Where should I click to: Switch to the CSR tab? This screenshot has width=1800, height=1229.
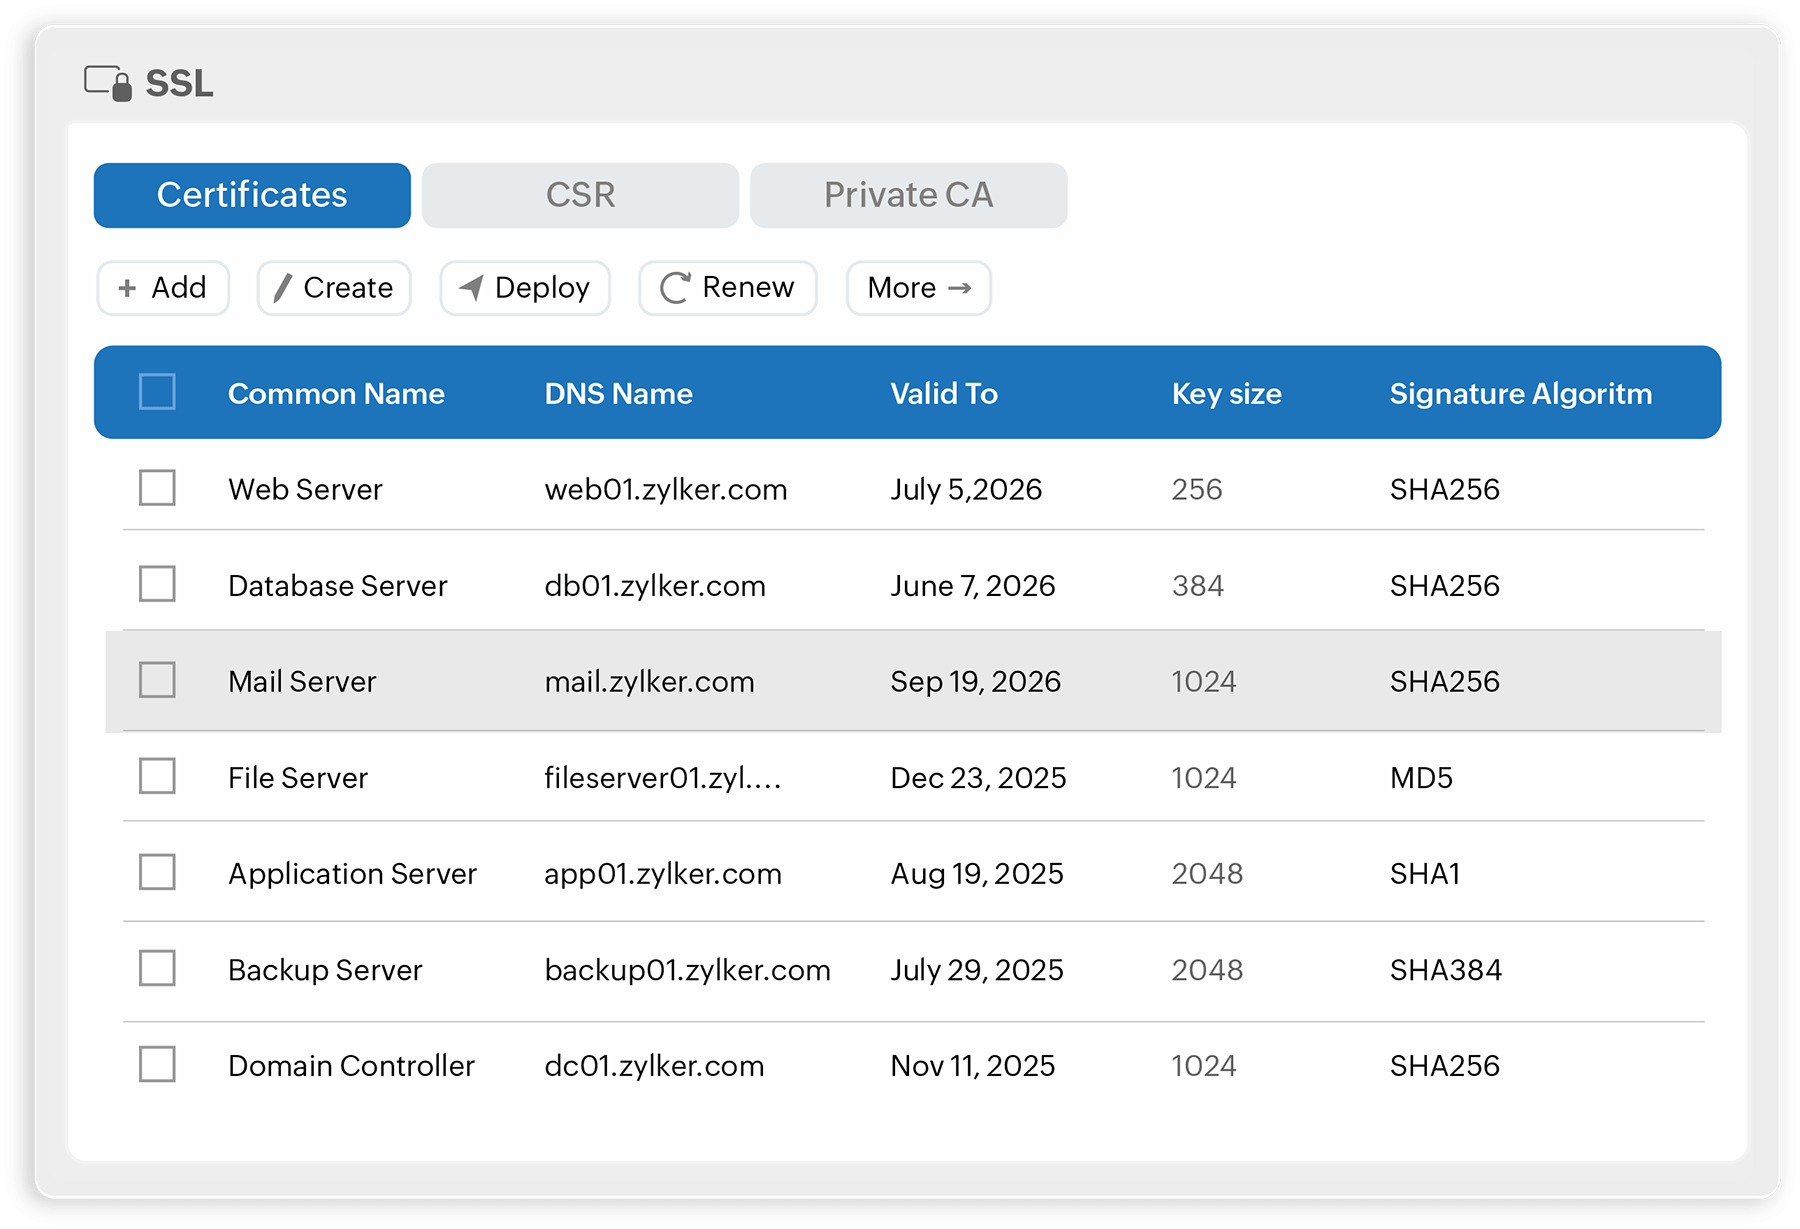580,195
